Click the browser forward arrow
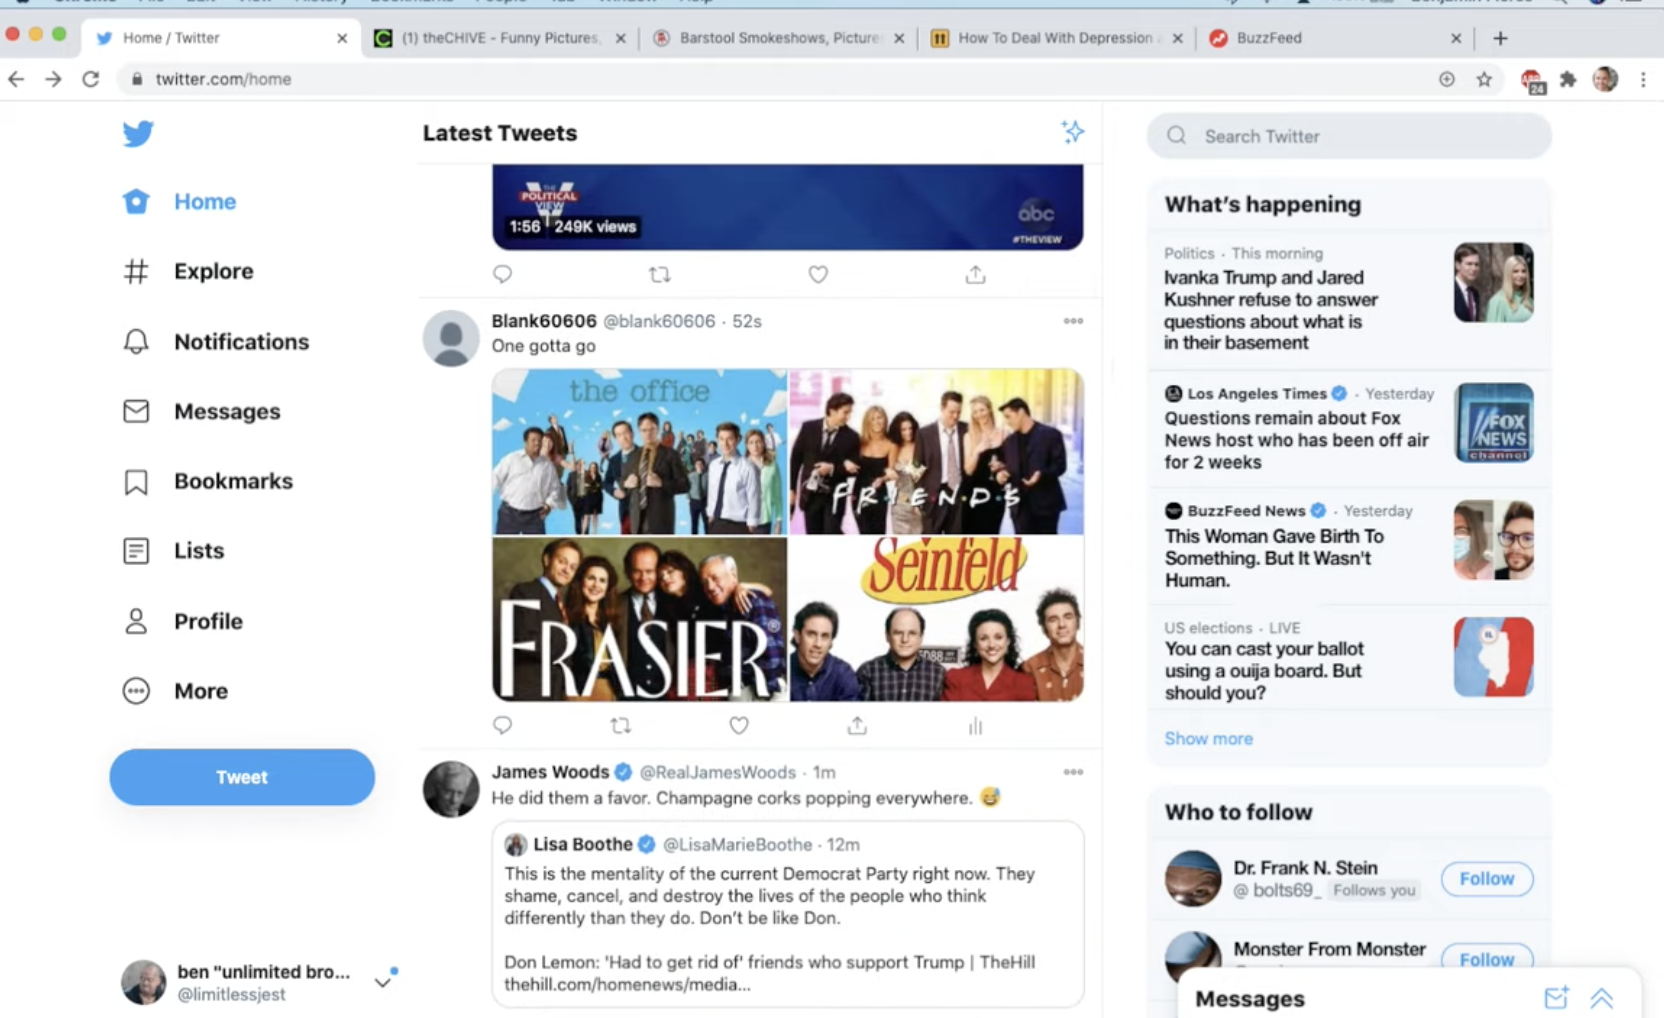The image size is (1664, 1018). click(53, 79)
